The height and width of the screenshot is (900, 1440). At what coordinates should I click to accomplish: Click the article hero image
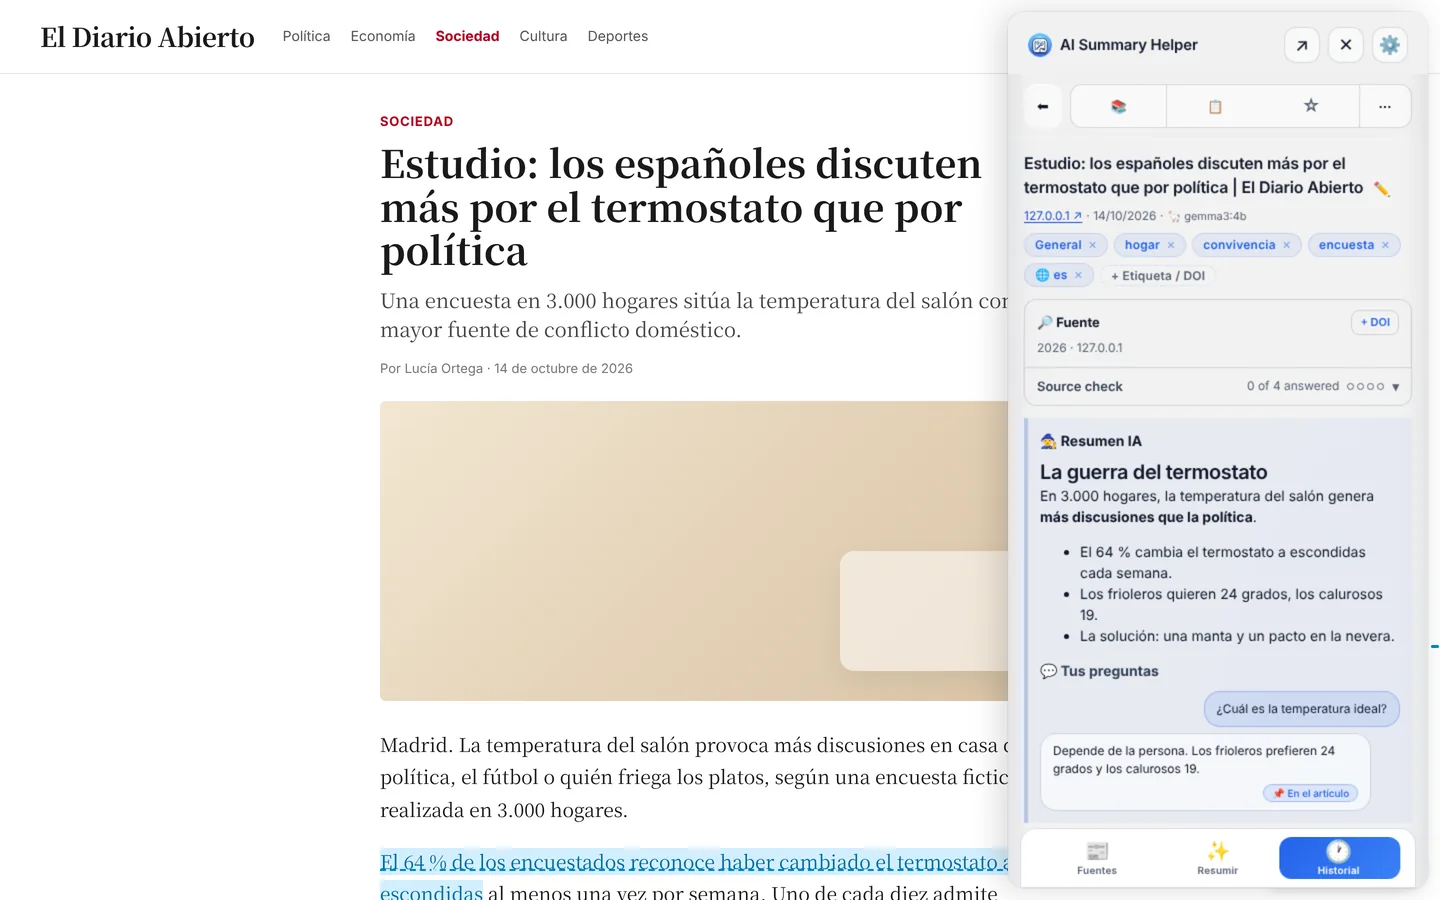pos(694,551)
